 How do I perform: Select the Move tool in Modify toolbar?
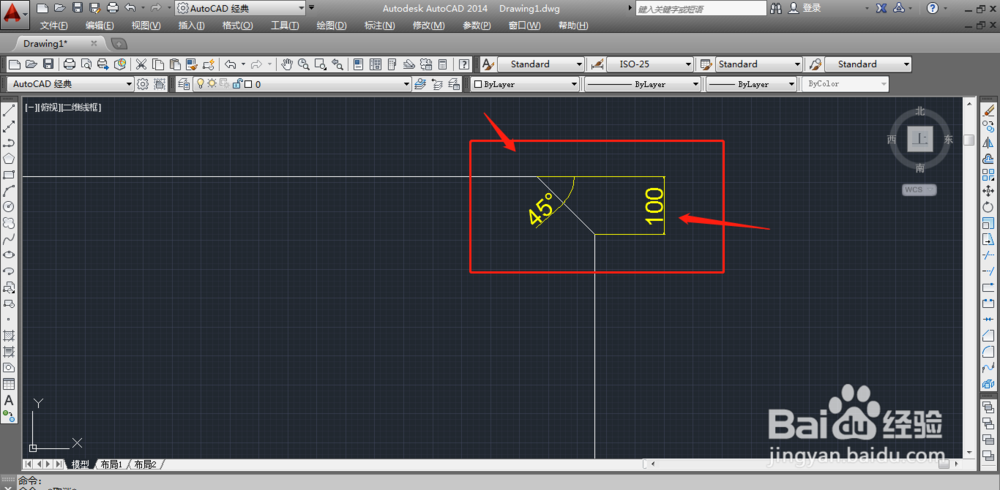pyautogui.click(x=989, y=190)
